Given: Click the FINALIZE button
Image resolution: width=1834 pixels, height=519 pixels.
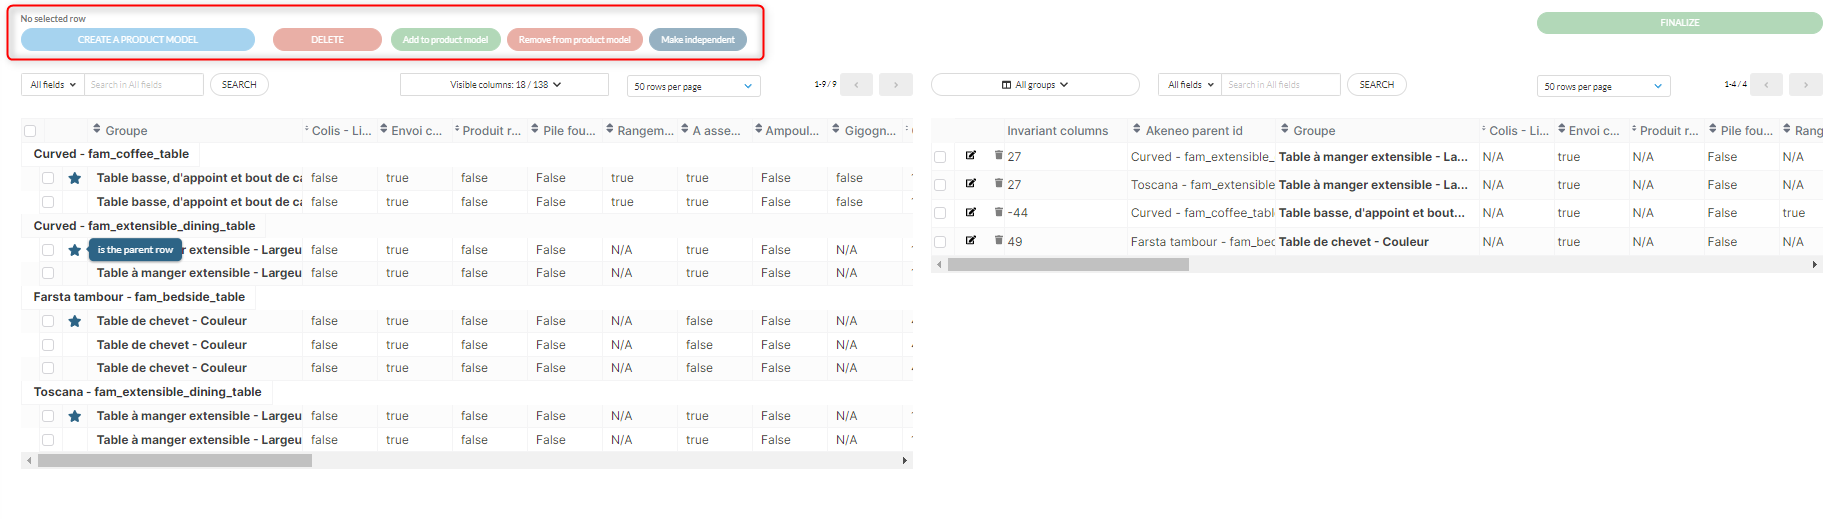Looking at the screenshot, I should (1679, 23).
